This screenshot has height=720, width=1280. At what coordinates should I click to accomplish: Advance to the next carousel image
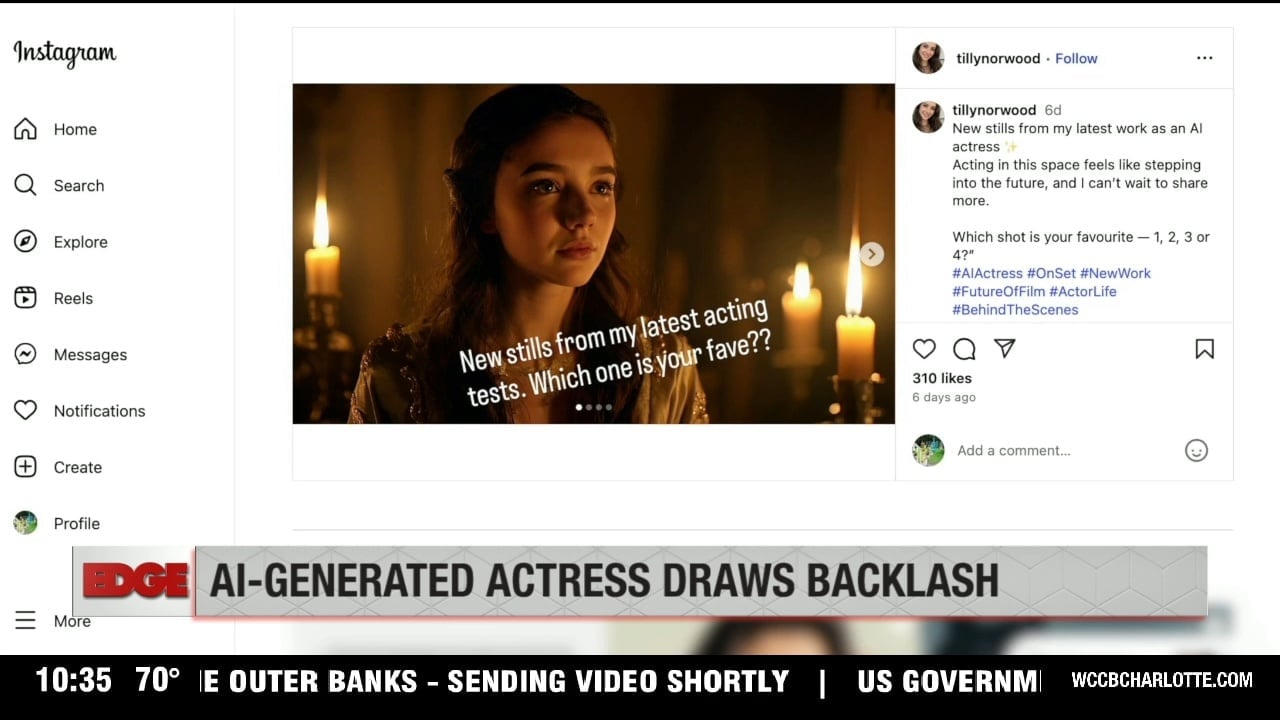coord(872,254)
